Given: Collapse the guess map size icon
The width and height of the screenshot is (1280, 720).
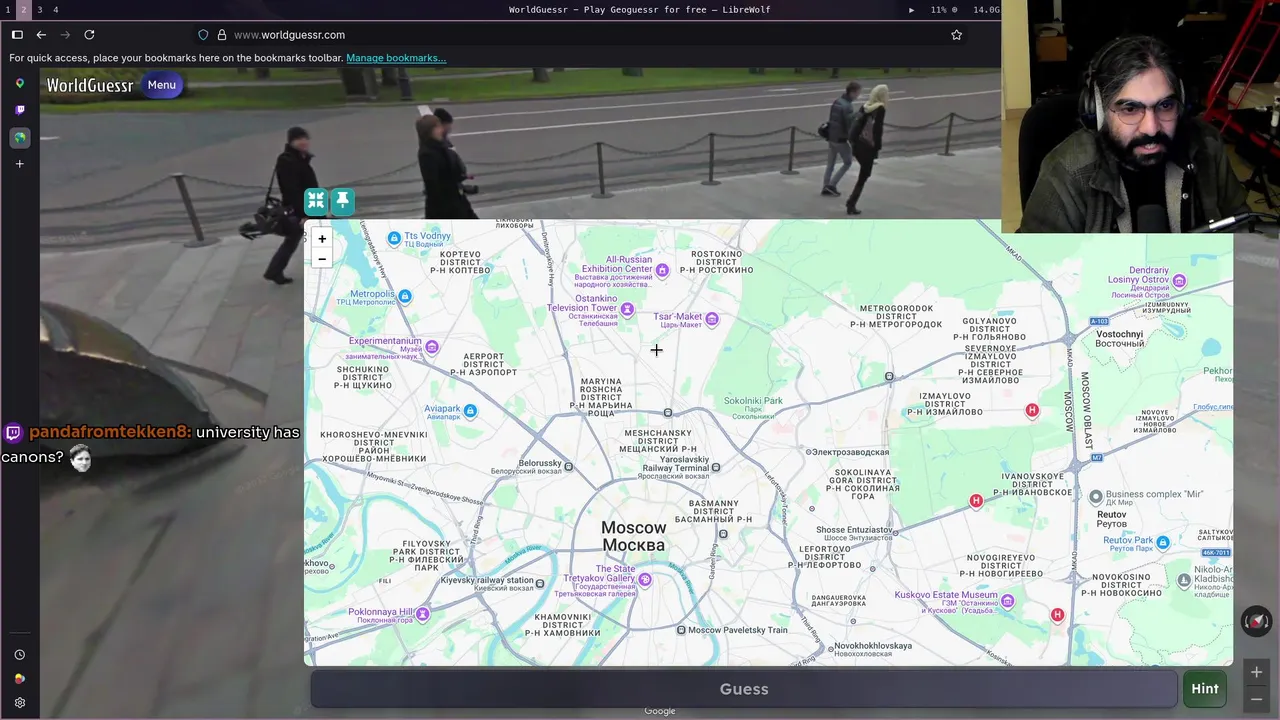Looking at the screenshot, I should [316, 201].
